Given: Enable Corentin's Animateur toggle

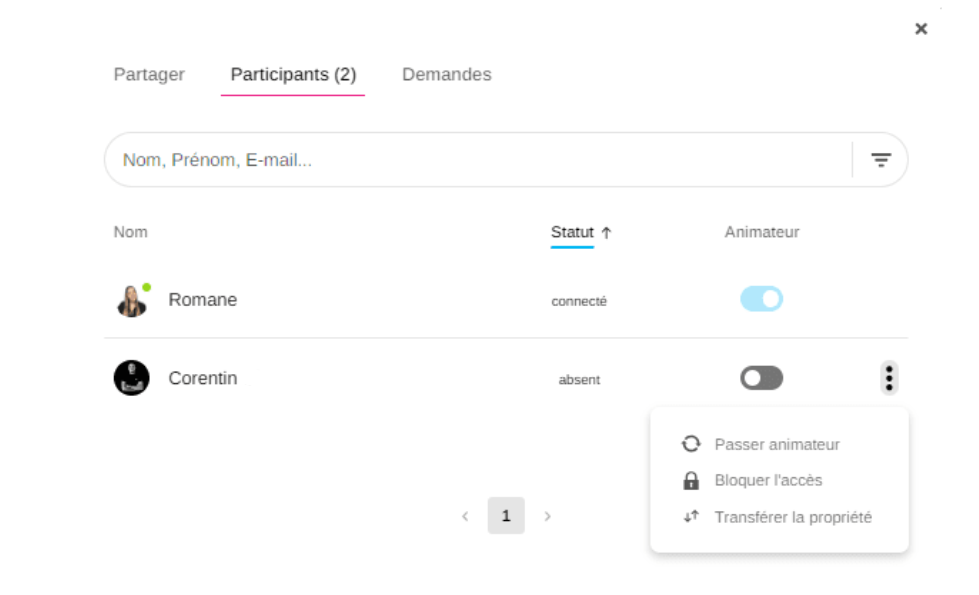Looking at the screenshot, I should pos(761,378).
